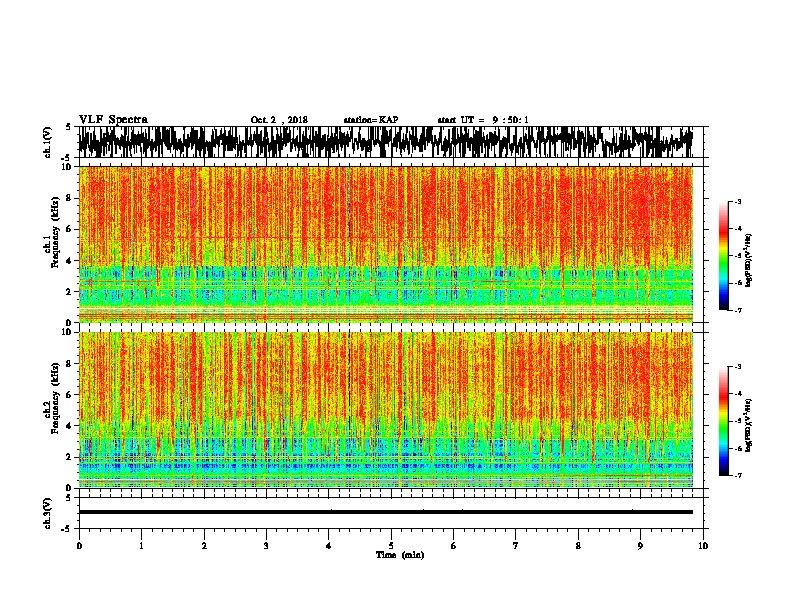
Task: Click tick label "6" on the Time axis
Action: [x=454, y=545]
